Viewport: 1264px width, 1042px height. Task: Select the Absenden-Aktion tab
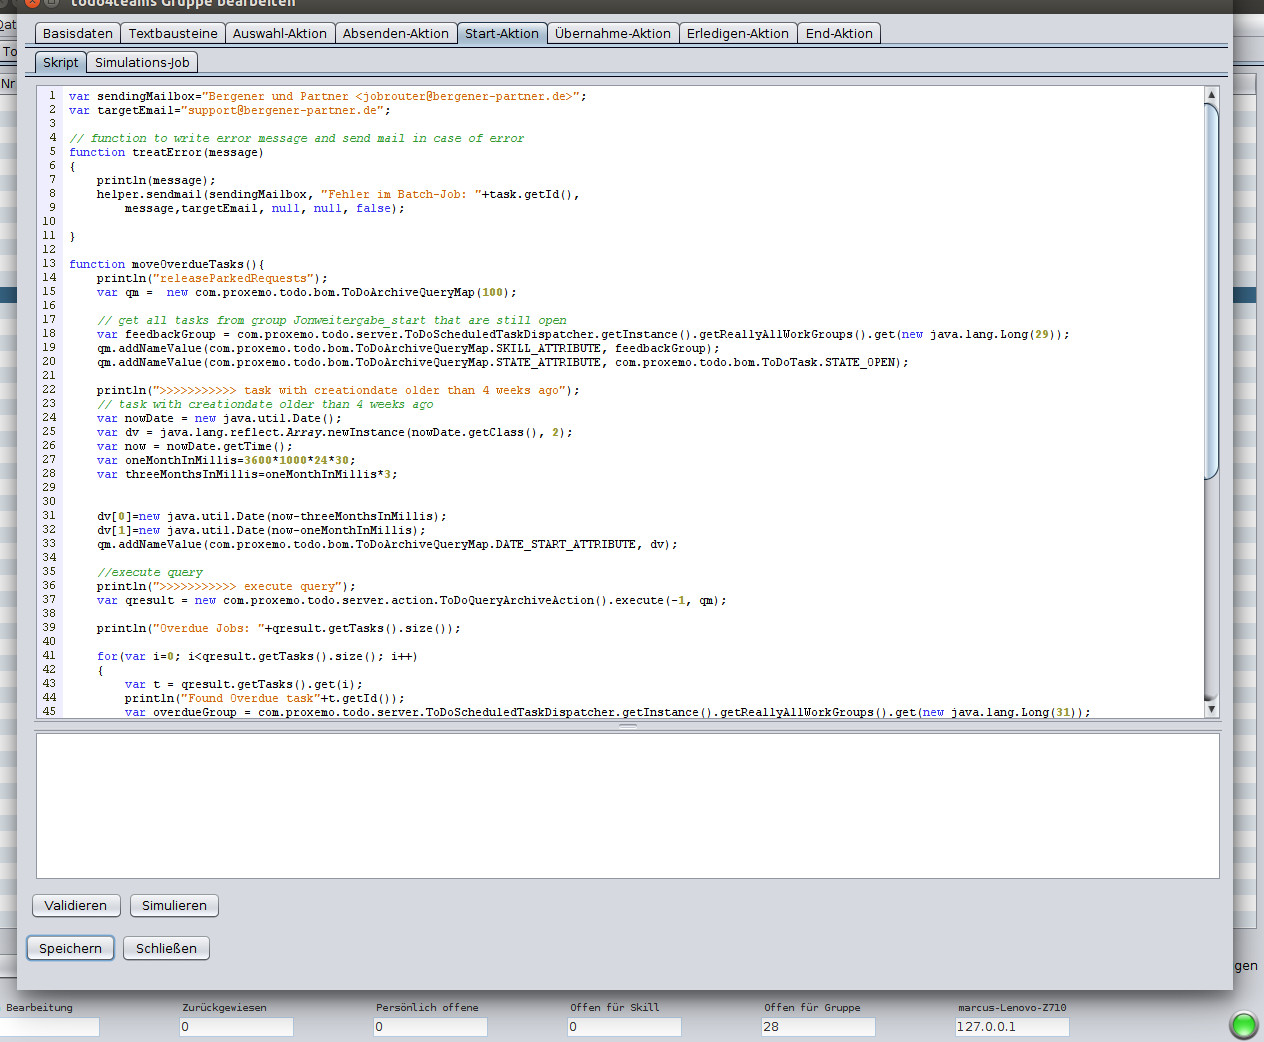point(396,33)
